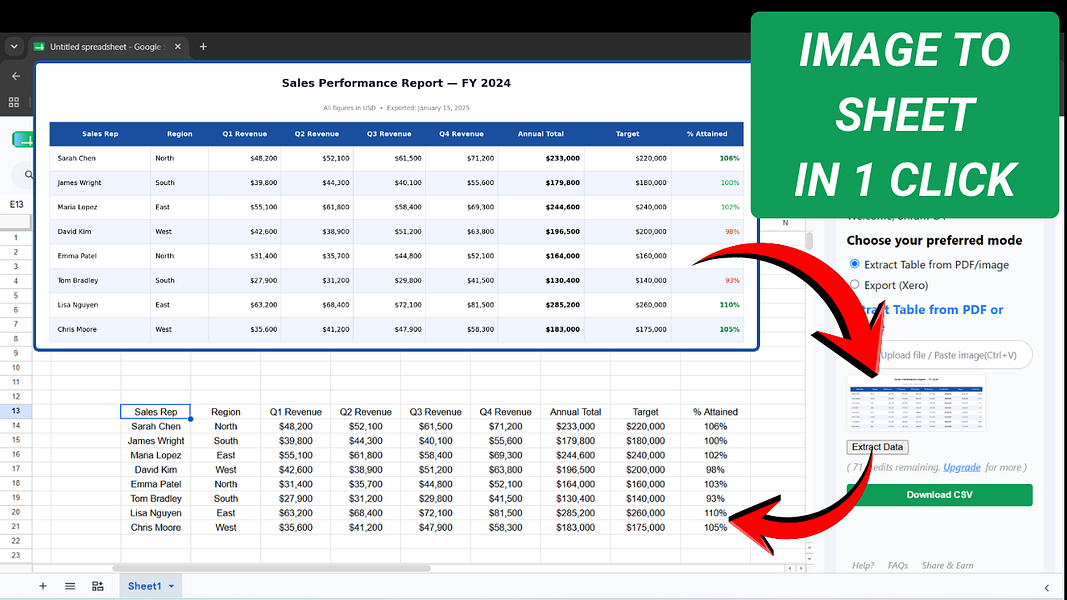Select the Sarah Chen cell in sheet
This screenshot has height=600, width=1067.
[x=155, y=427]
